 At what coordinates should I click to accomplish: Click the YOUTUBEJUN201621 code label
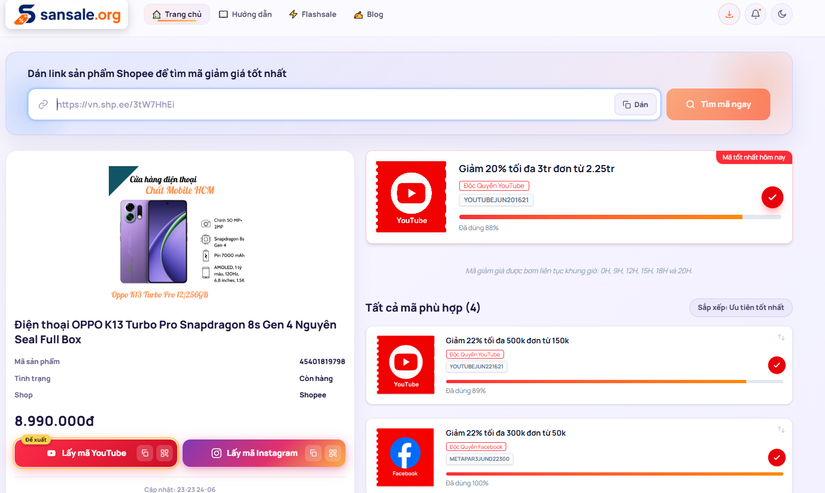(x=496, y=200)
